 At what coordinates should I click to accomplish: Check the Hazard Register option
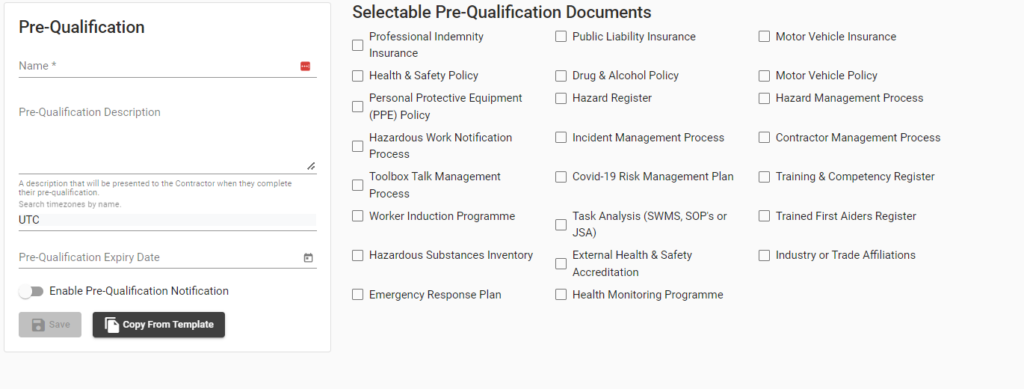point(560,98)
